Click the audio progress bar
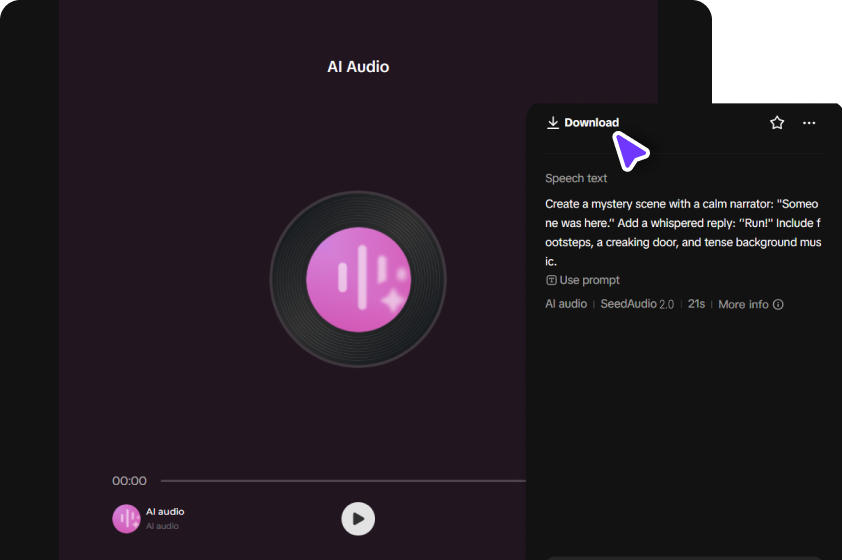Image resolution: width=842 pixels, height=560 pixels. 343,481
